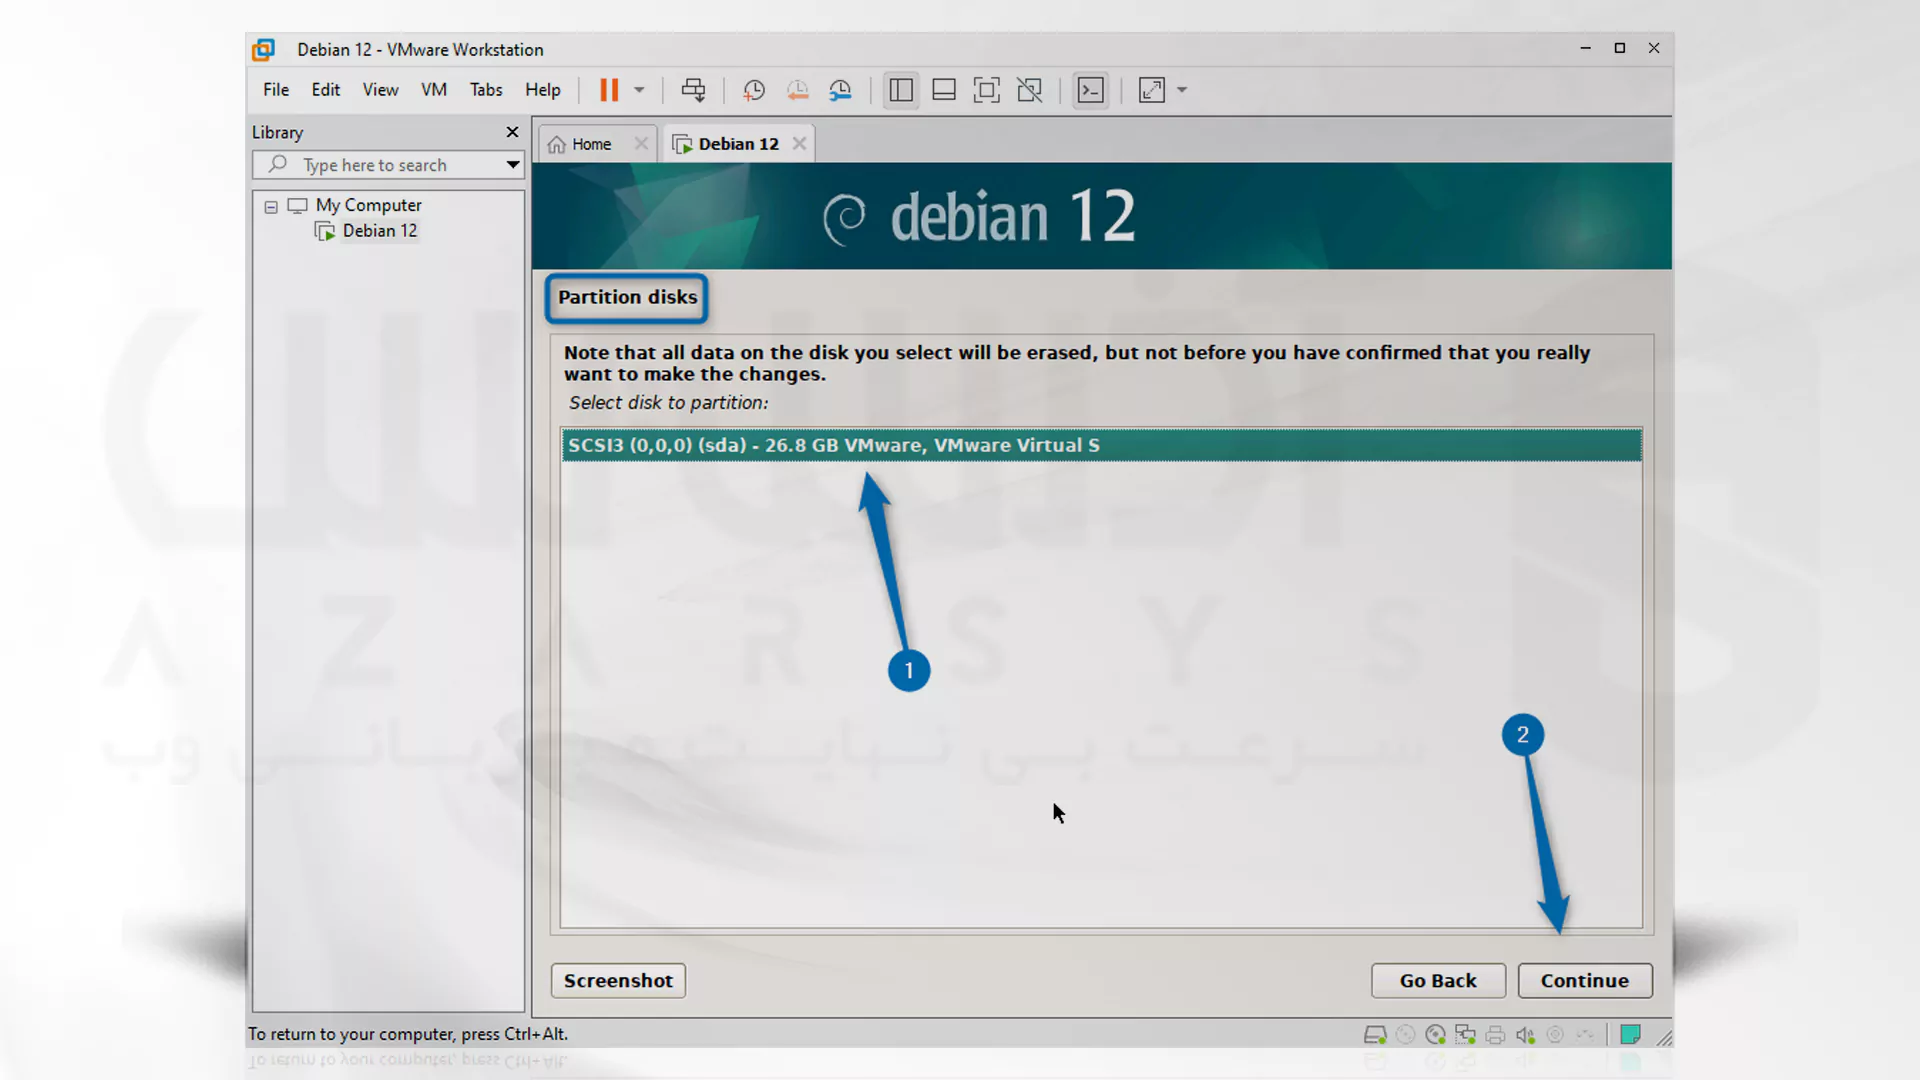Select the SCSI3 (sda) 26.8 GB disk
Image resolution: width=1920 pixels, height=1080 pixels.
click(x=1101, y=446)
